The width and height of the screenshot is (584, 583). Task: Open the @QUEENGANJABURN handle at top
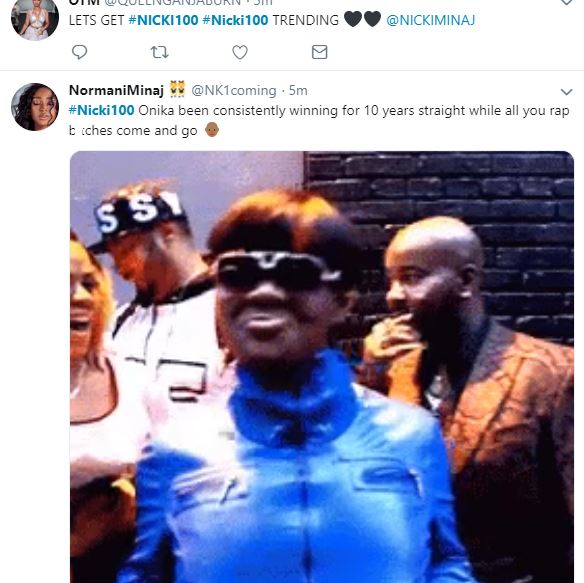[x=172, y=2]
